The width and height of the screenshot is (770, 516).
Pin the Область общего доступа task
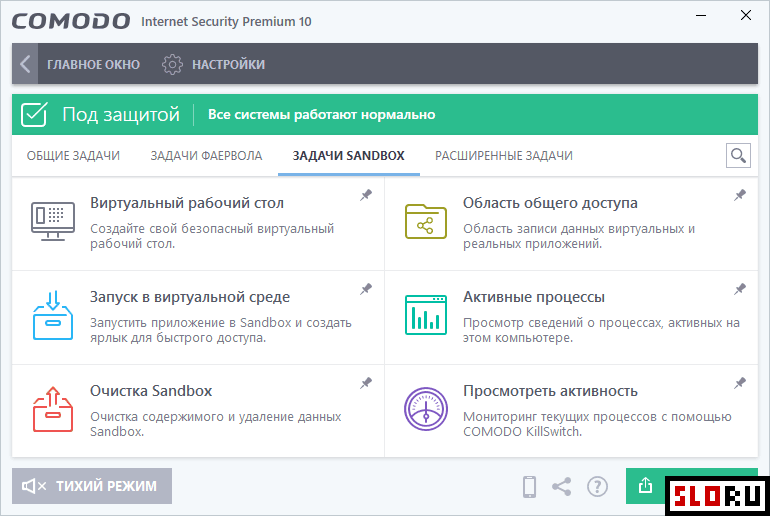[x=740, y=195]
